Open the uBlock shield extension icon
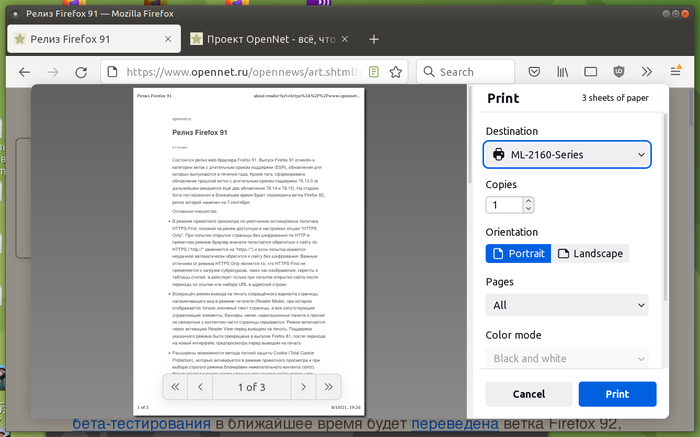700x437 pixels. coord(619,71)
